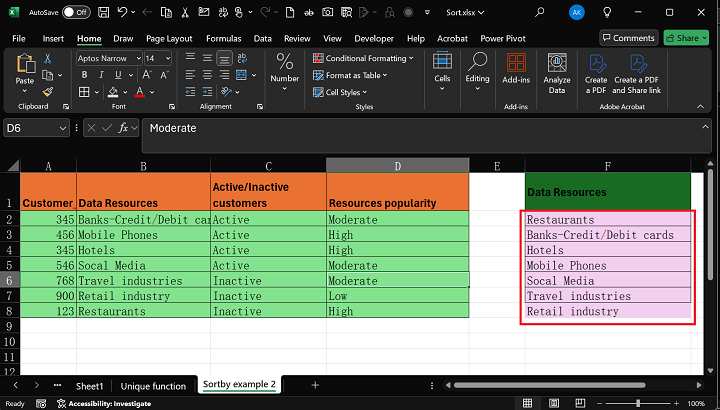Click the Insert Function fx icon
The width and height of the screenshot is (720, 410).
124,128
